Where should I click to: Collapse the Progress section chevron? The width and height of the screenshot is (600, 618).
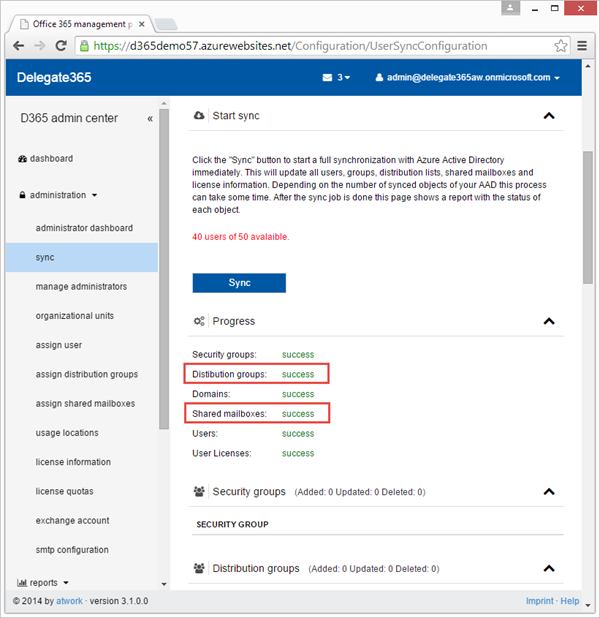(549, 321)
